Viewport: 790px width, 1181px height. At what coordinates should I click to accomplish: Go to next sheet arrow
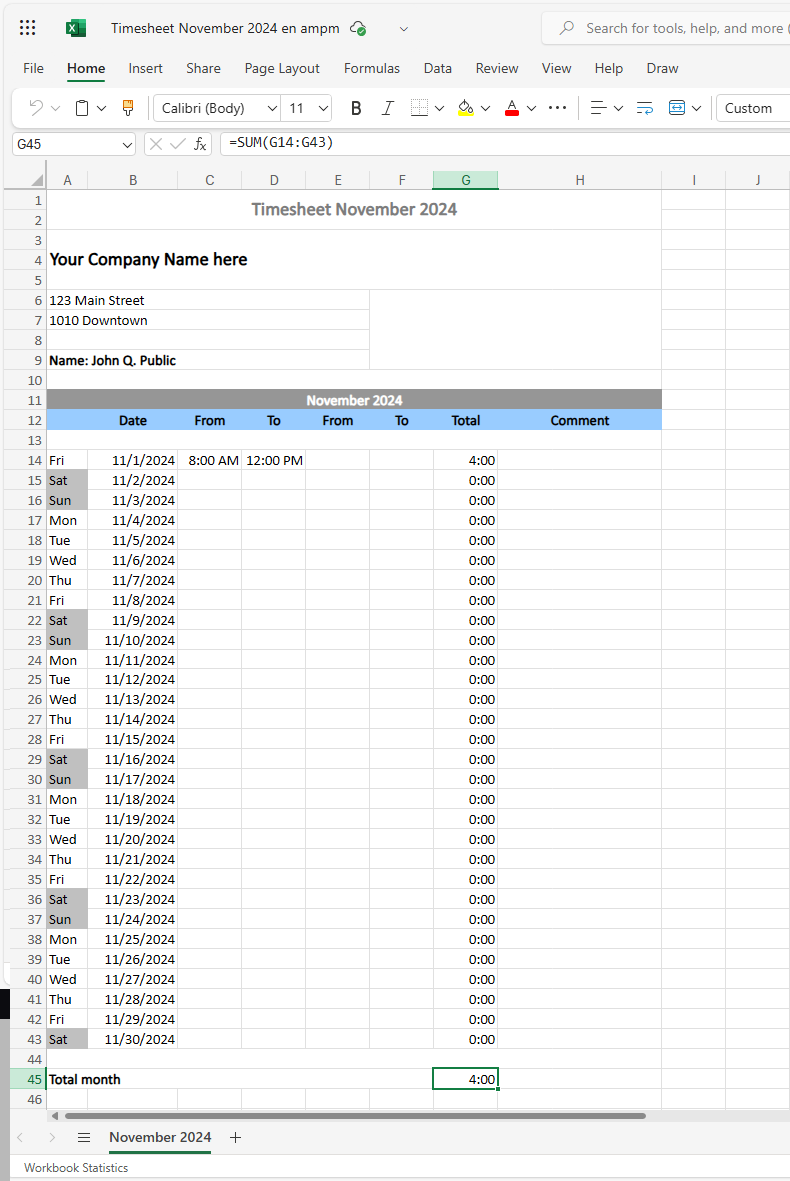click(x=51, y=1137)
